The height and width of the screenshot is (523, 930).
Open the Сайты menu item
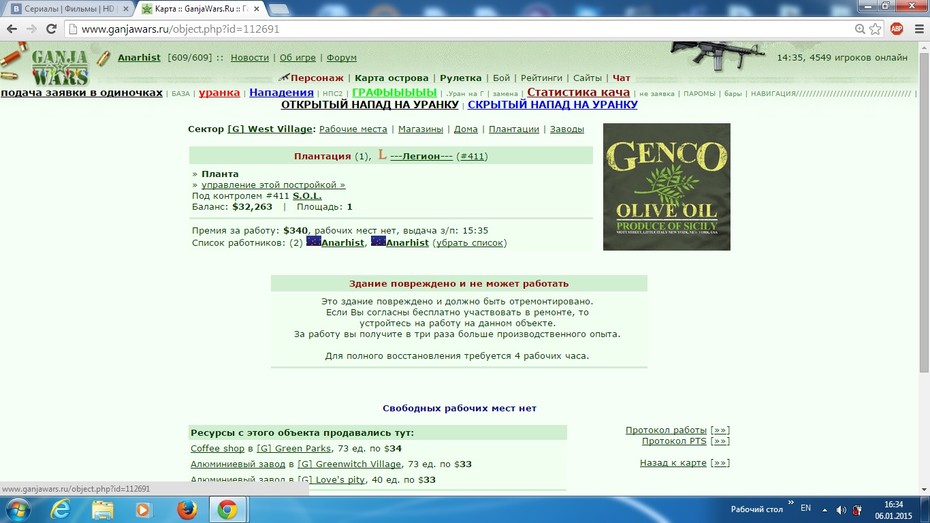click(588, 78)
